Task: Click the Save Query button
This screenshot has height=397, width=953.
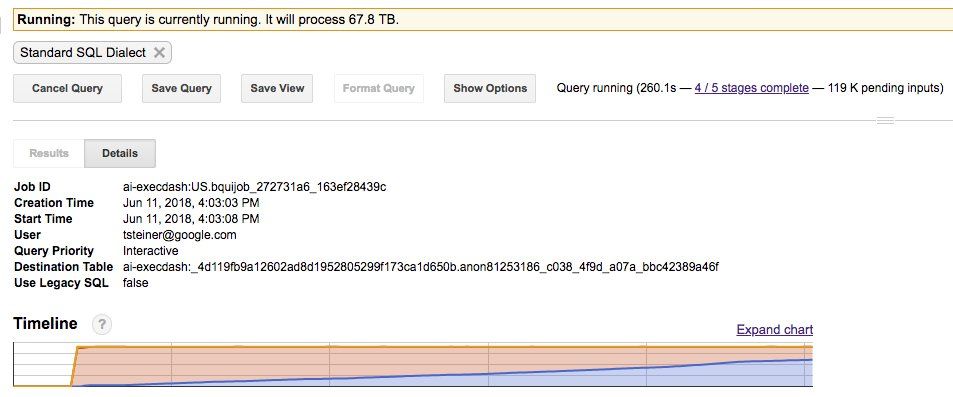Action: [181, 88]
